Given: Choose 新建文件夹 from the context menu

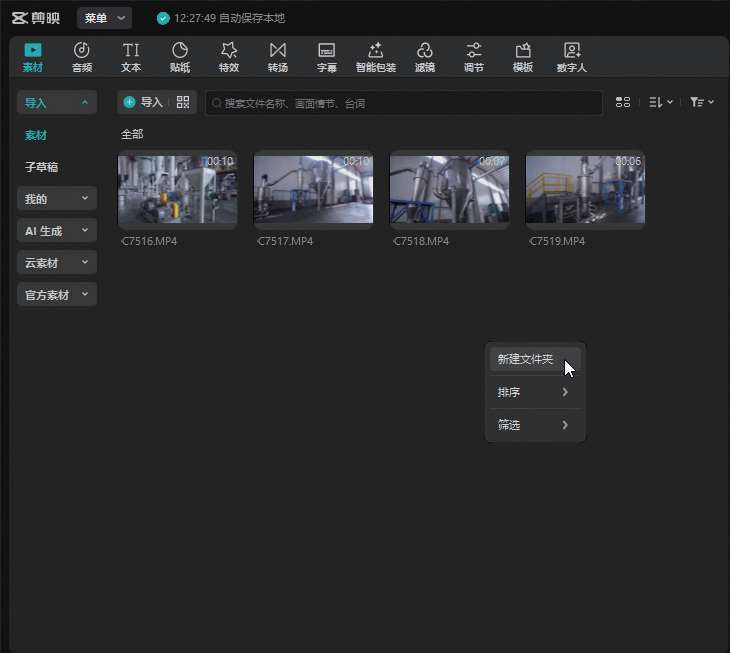Looking at the screenshot, I should 526,359.
